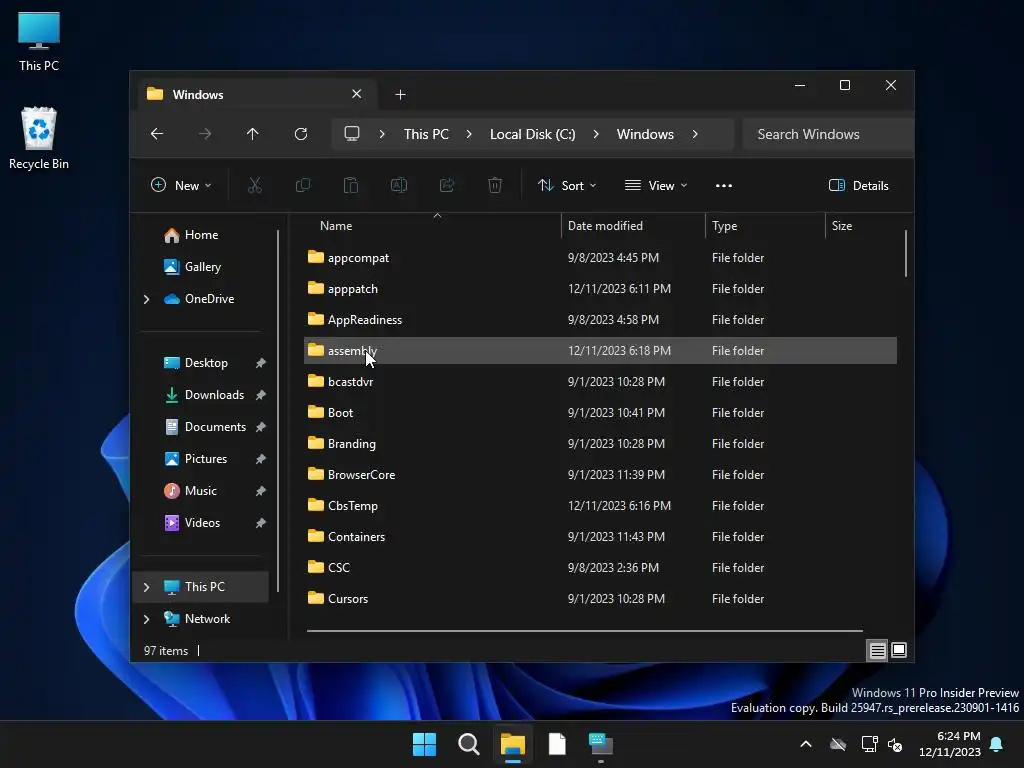Image resolution: width=1024 pixels, height=768 pixels.
Task: Select the AppReadiness folder
Action: coord(600,320)
